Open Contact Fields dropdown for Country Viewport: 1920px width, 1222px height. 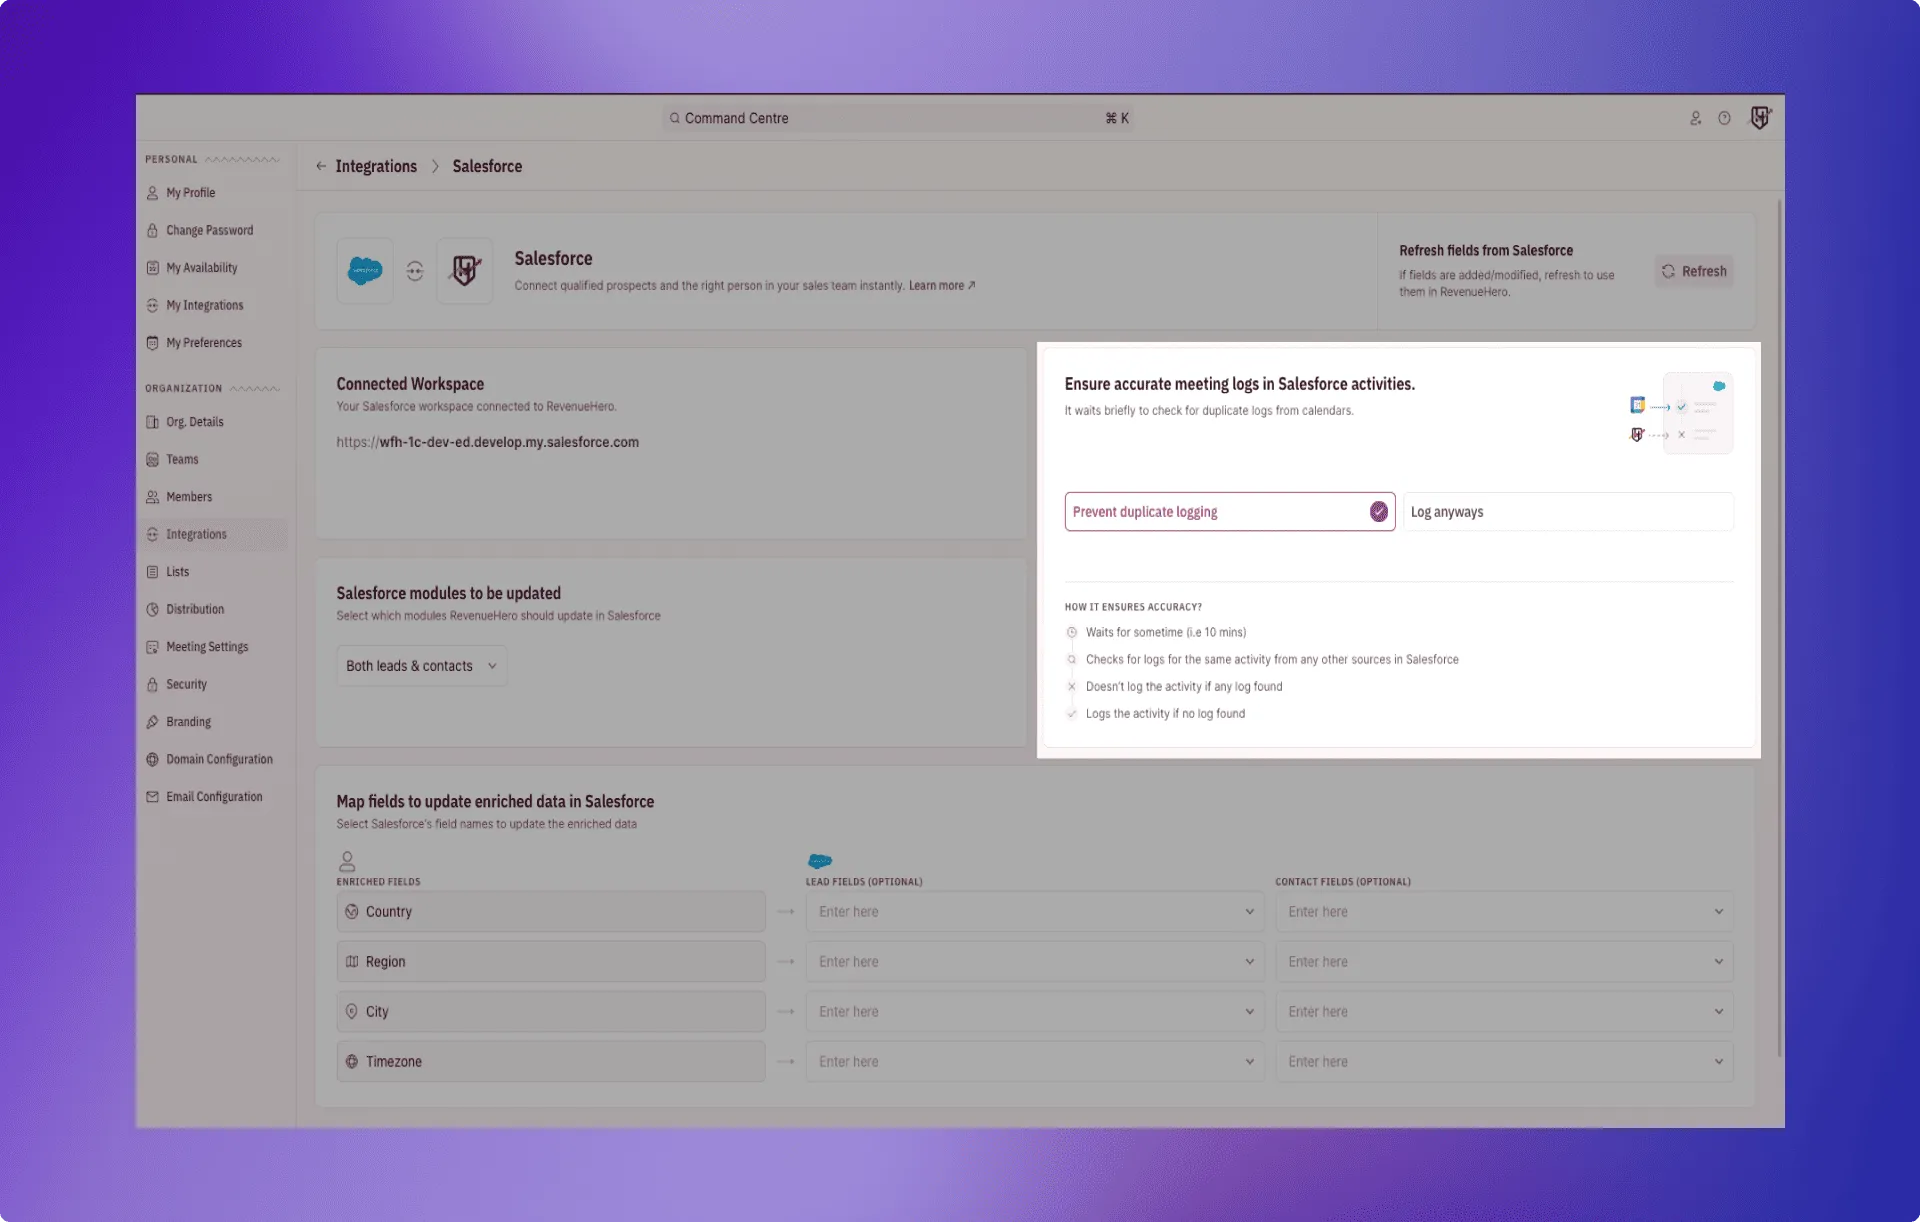[x=1504, y=911]
